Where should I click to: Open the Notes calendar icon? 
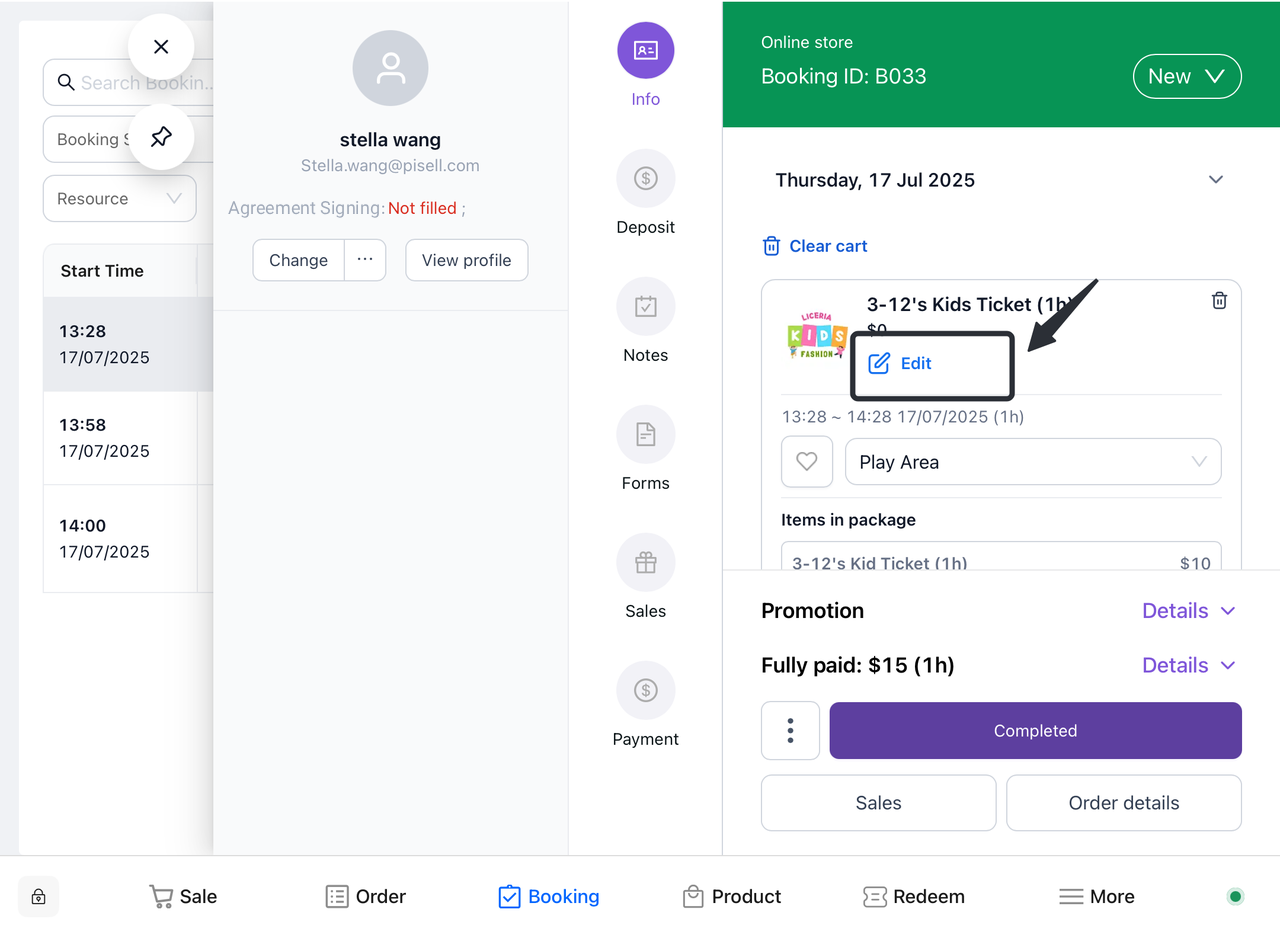point(645,307)
